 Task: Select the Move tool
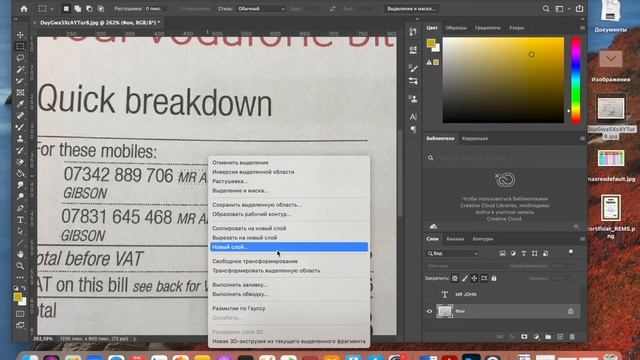pos(20,35)
